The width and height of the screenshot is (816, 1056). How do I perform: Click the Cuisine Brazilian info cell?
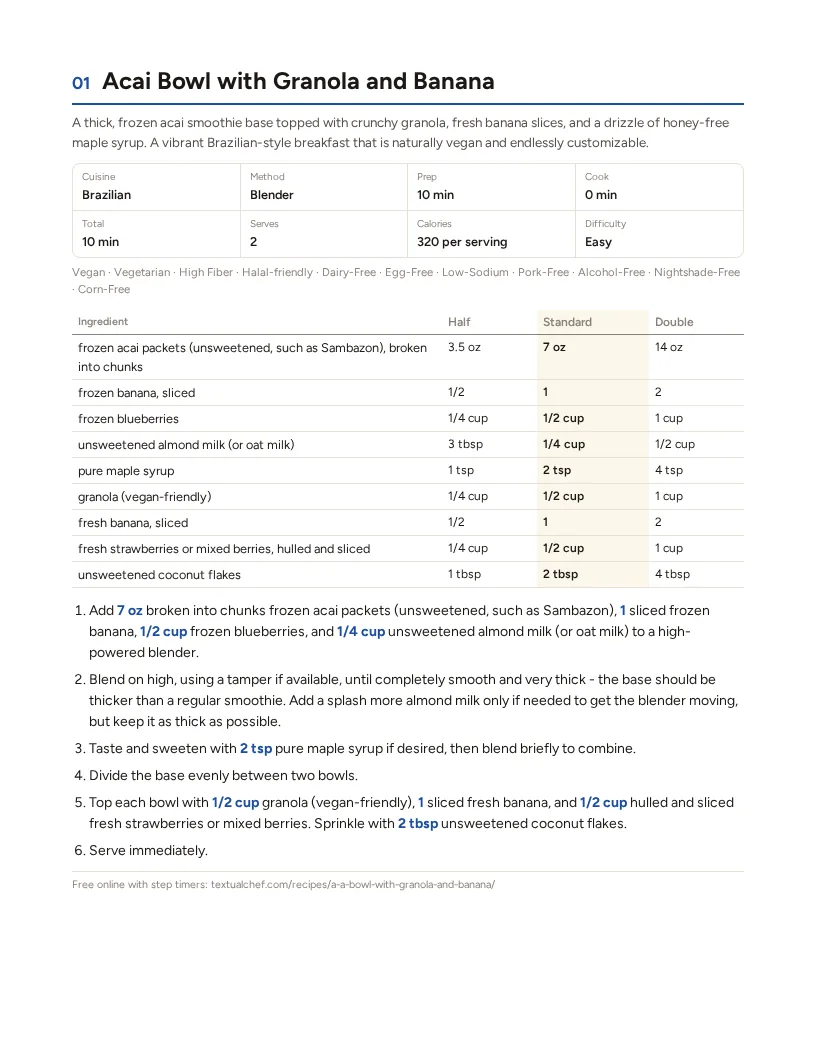(x=156, y=187)
